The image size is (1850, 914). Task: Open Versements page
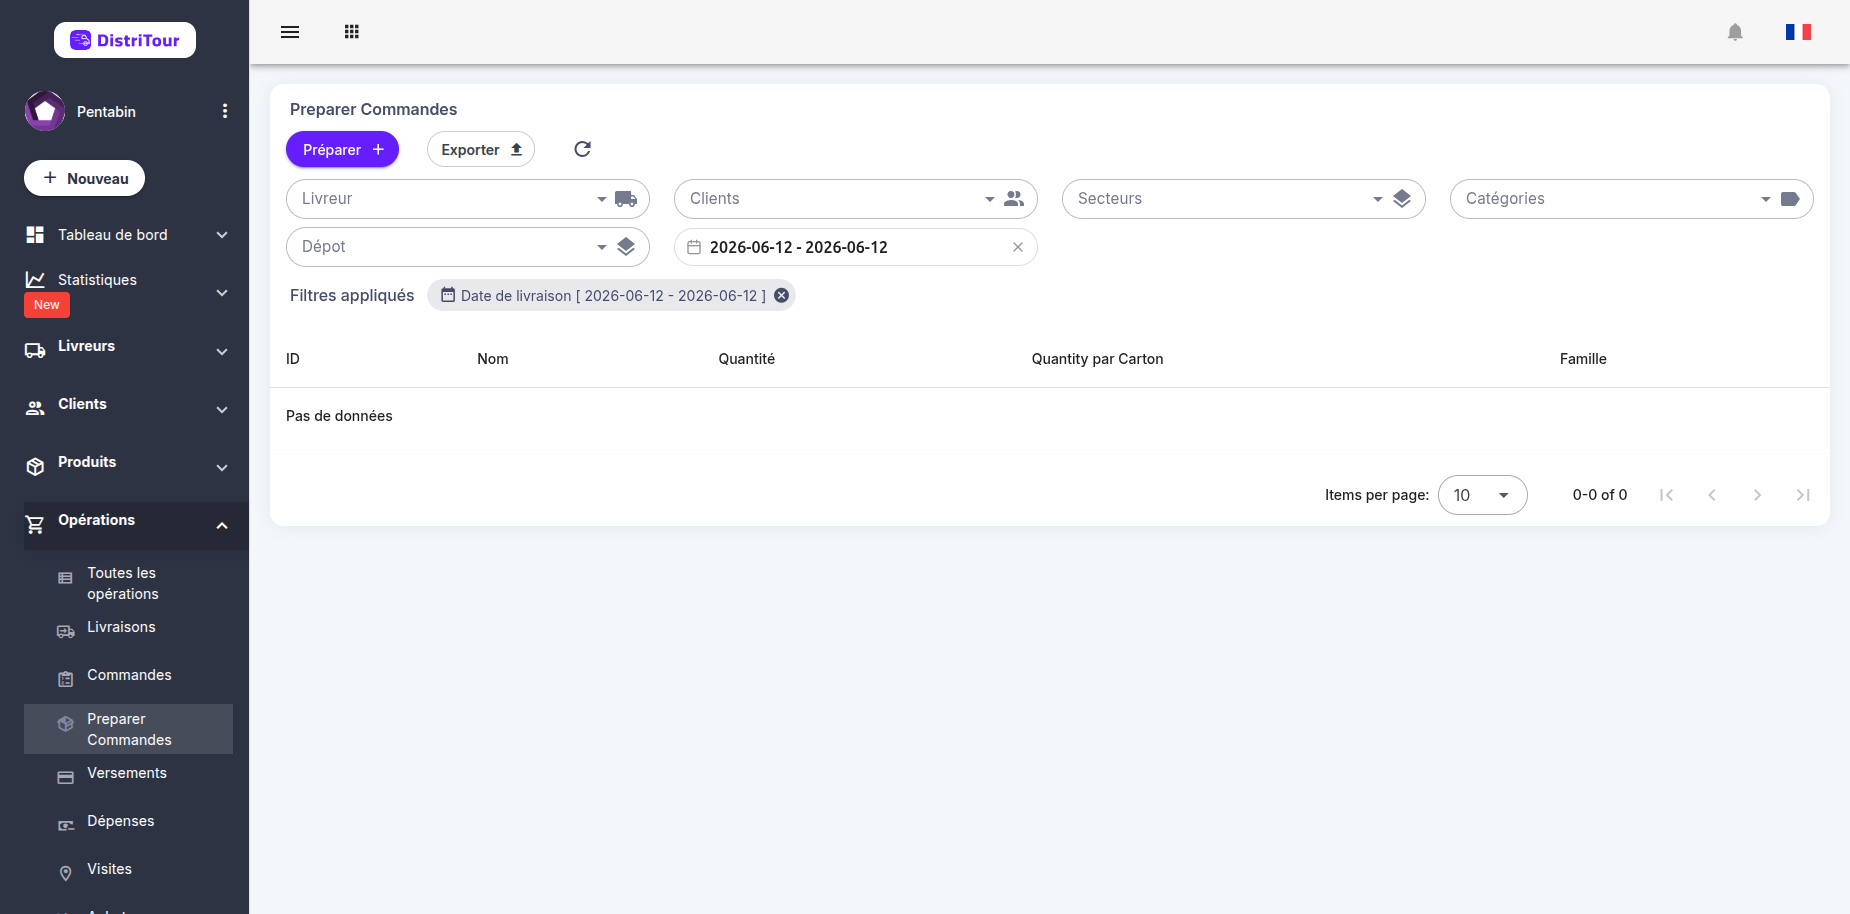point(128,774)
